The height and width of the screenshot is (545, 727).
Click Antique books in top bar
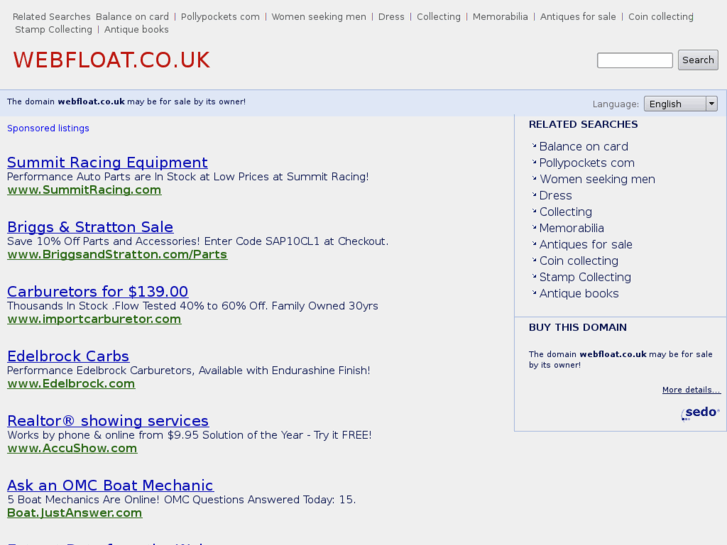point(136,30)
